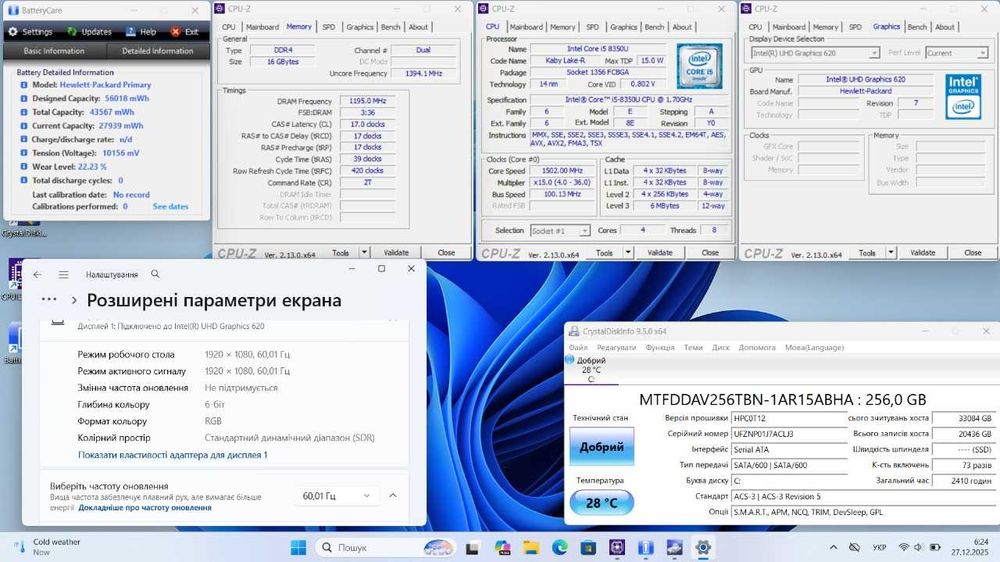Select the drive C: health indicator
This screenshot has height=562, width=1000.
[591, 370]
